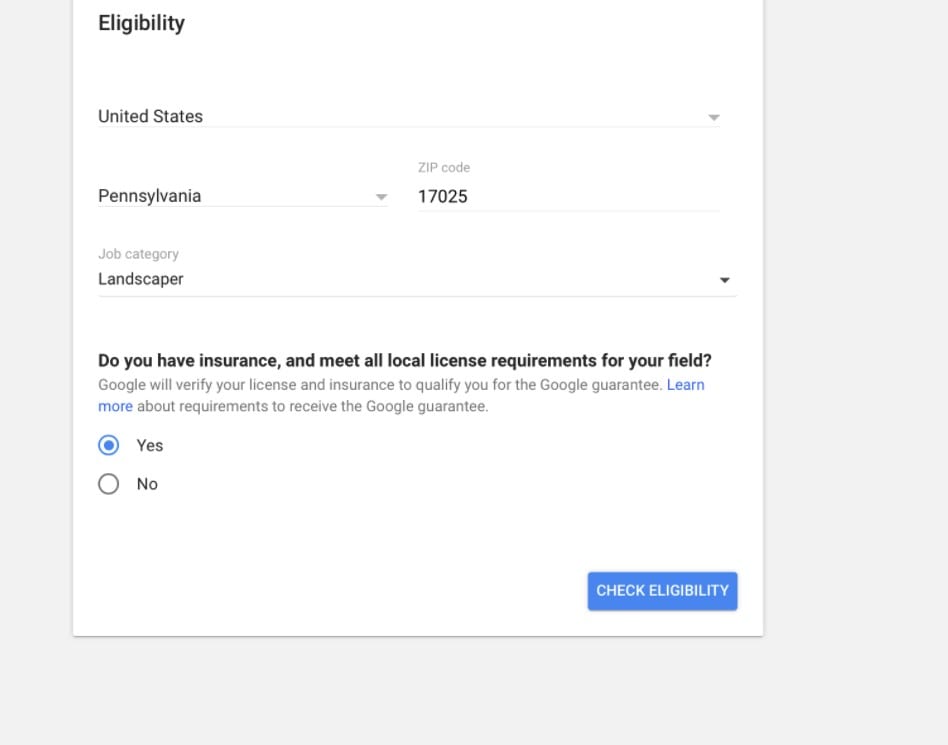This screenshot has width=948, height=745.
Task: Click the ZIP code field showing 17025
Action: point(568,197)
